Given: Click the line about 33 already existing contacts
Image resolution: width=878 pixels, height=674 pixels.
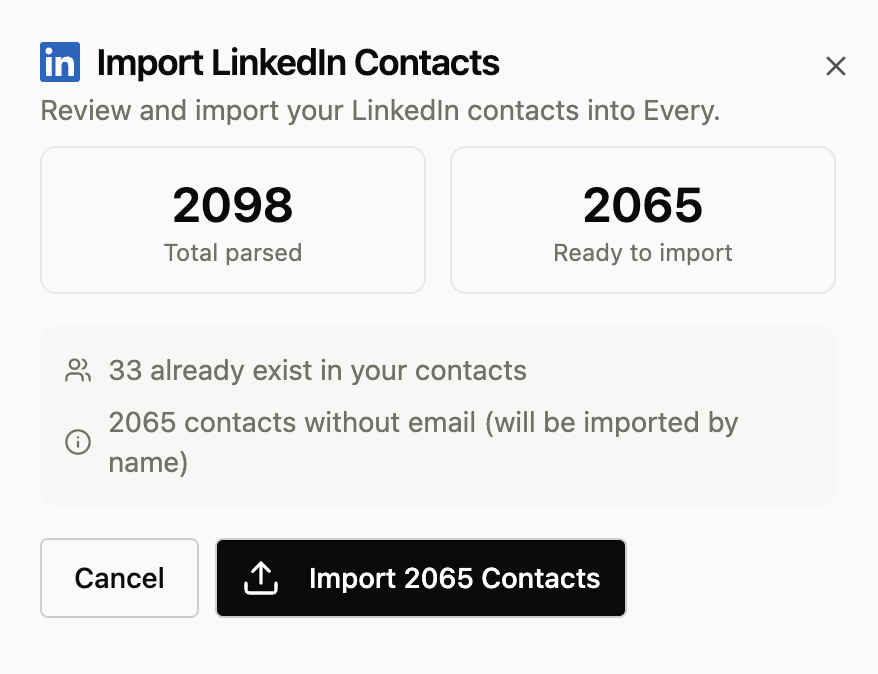Looking at the screenshot, I should click(317, 370).
